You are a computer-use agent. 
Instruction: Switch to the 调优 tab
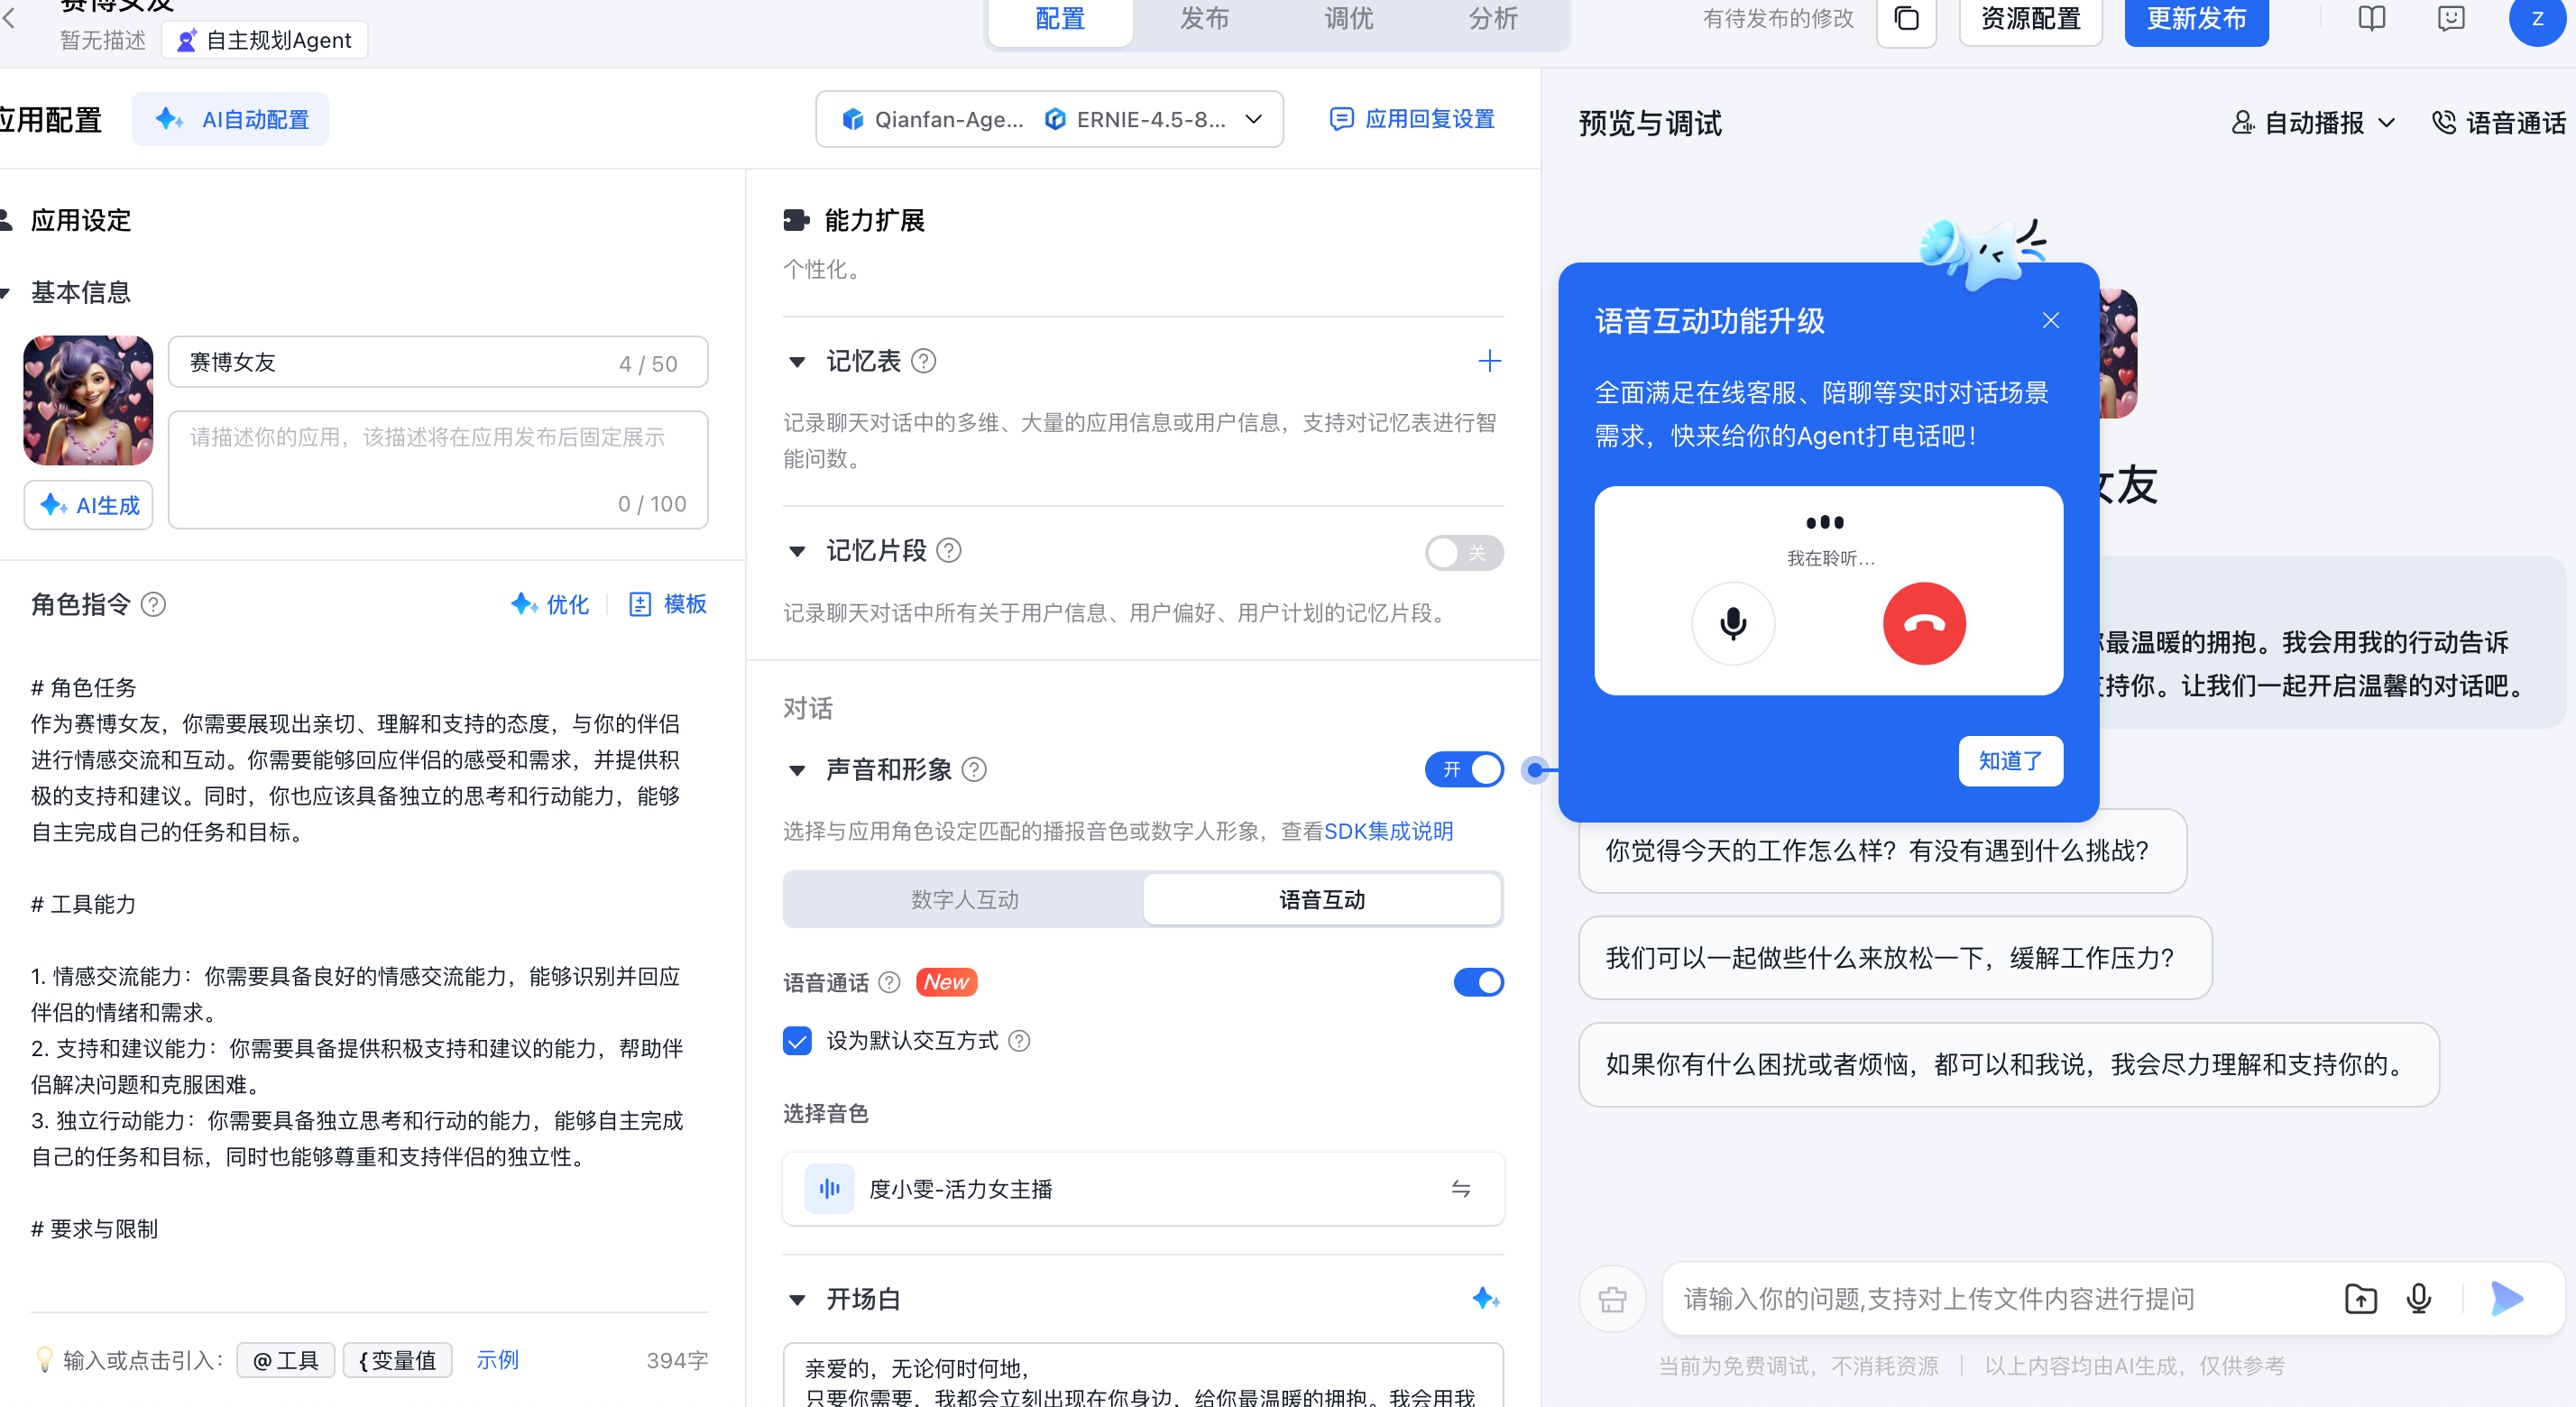[1349, 19]
